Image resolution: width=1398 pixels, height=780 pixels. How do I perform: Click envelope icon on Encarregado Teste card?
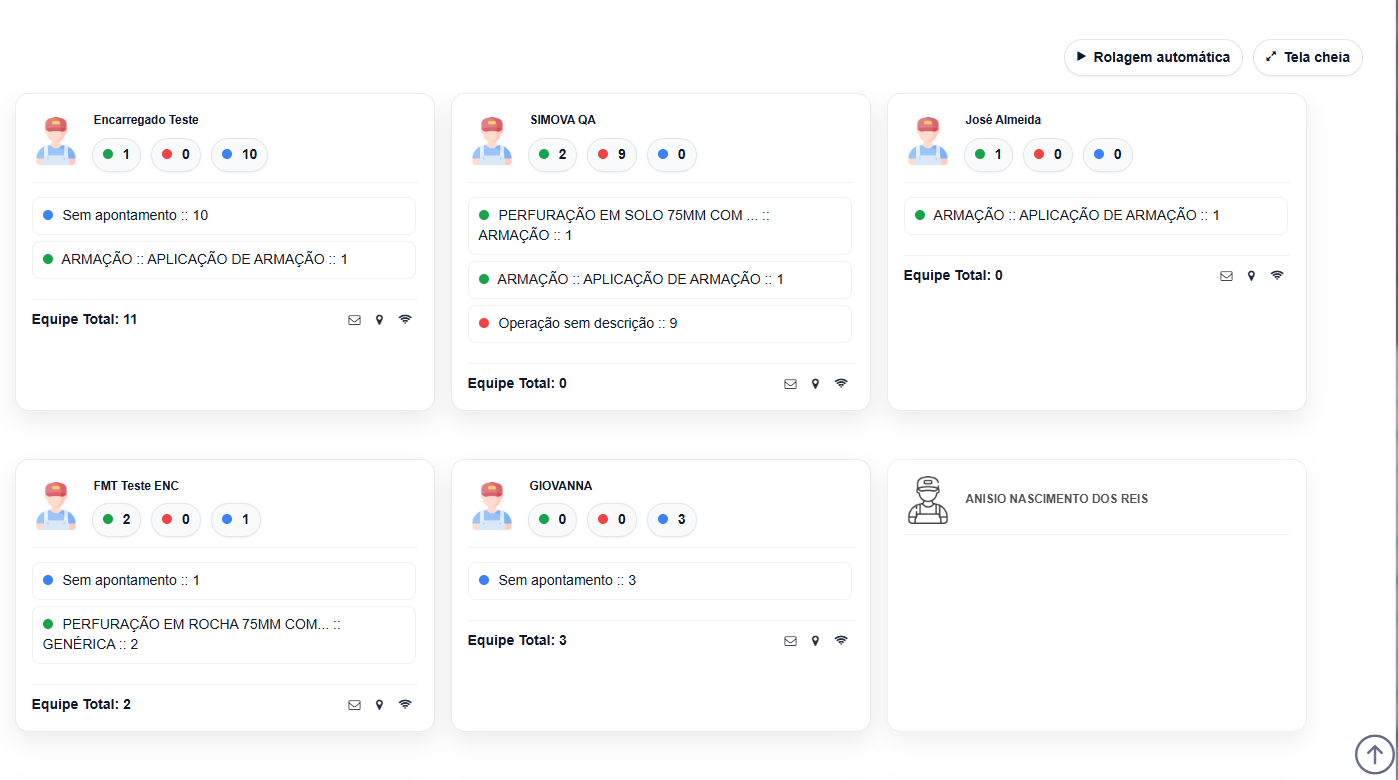pyautogui.click(x=354, y=320)
